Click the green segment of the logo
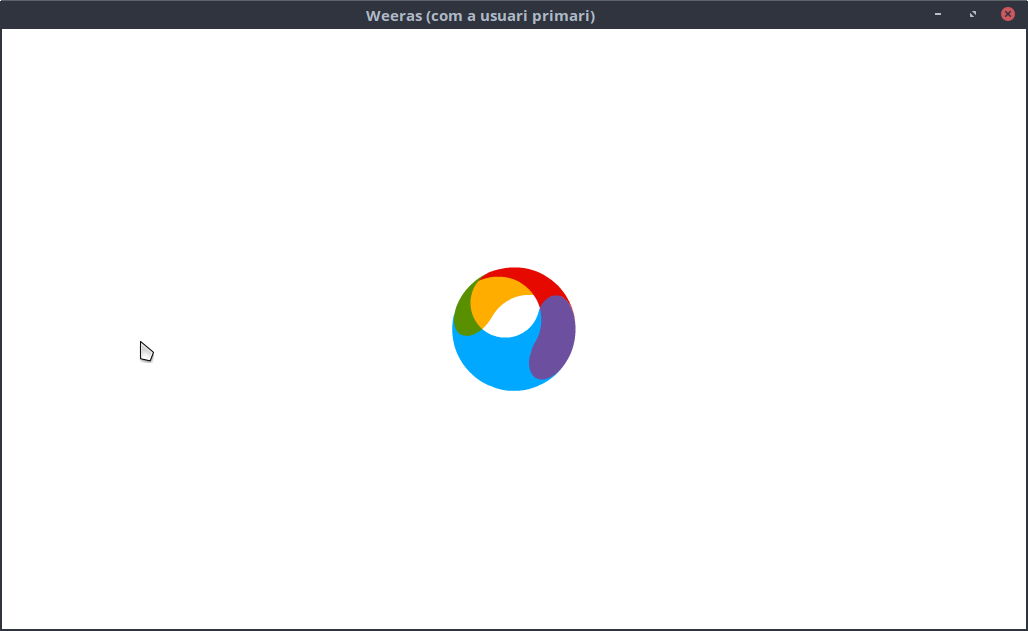 463,318
